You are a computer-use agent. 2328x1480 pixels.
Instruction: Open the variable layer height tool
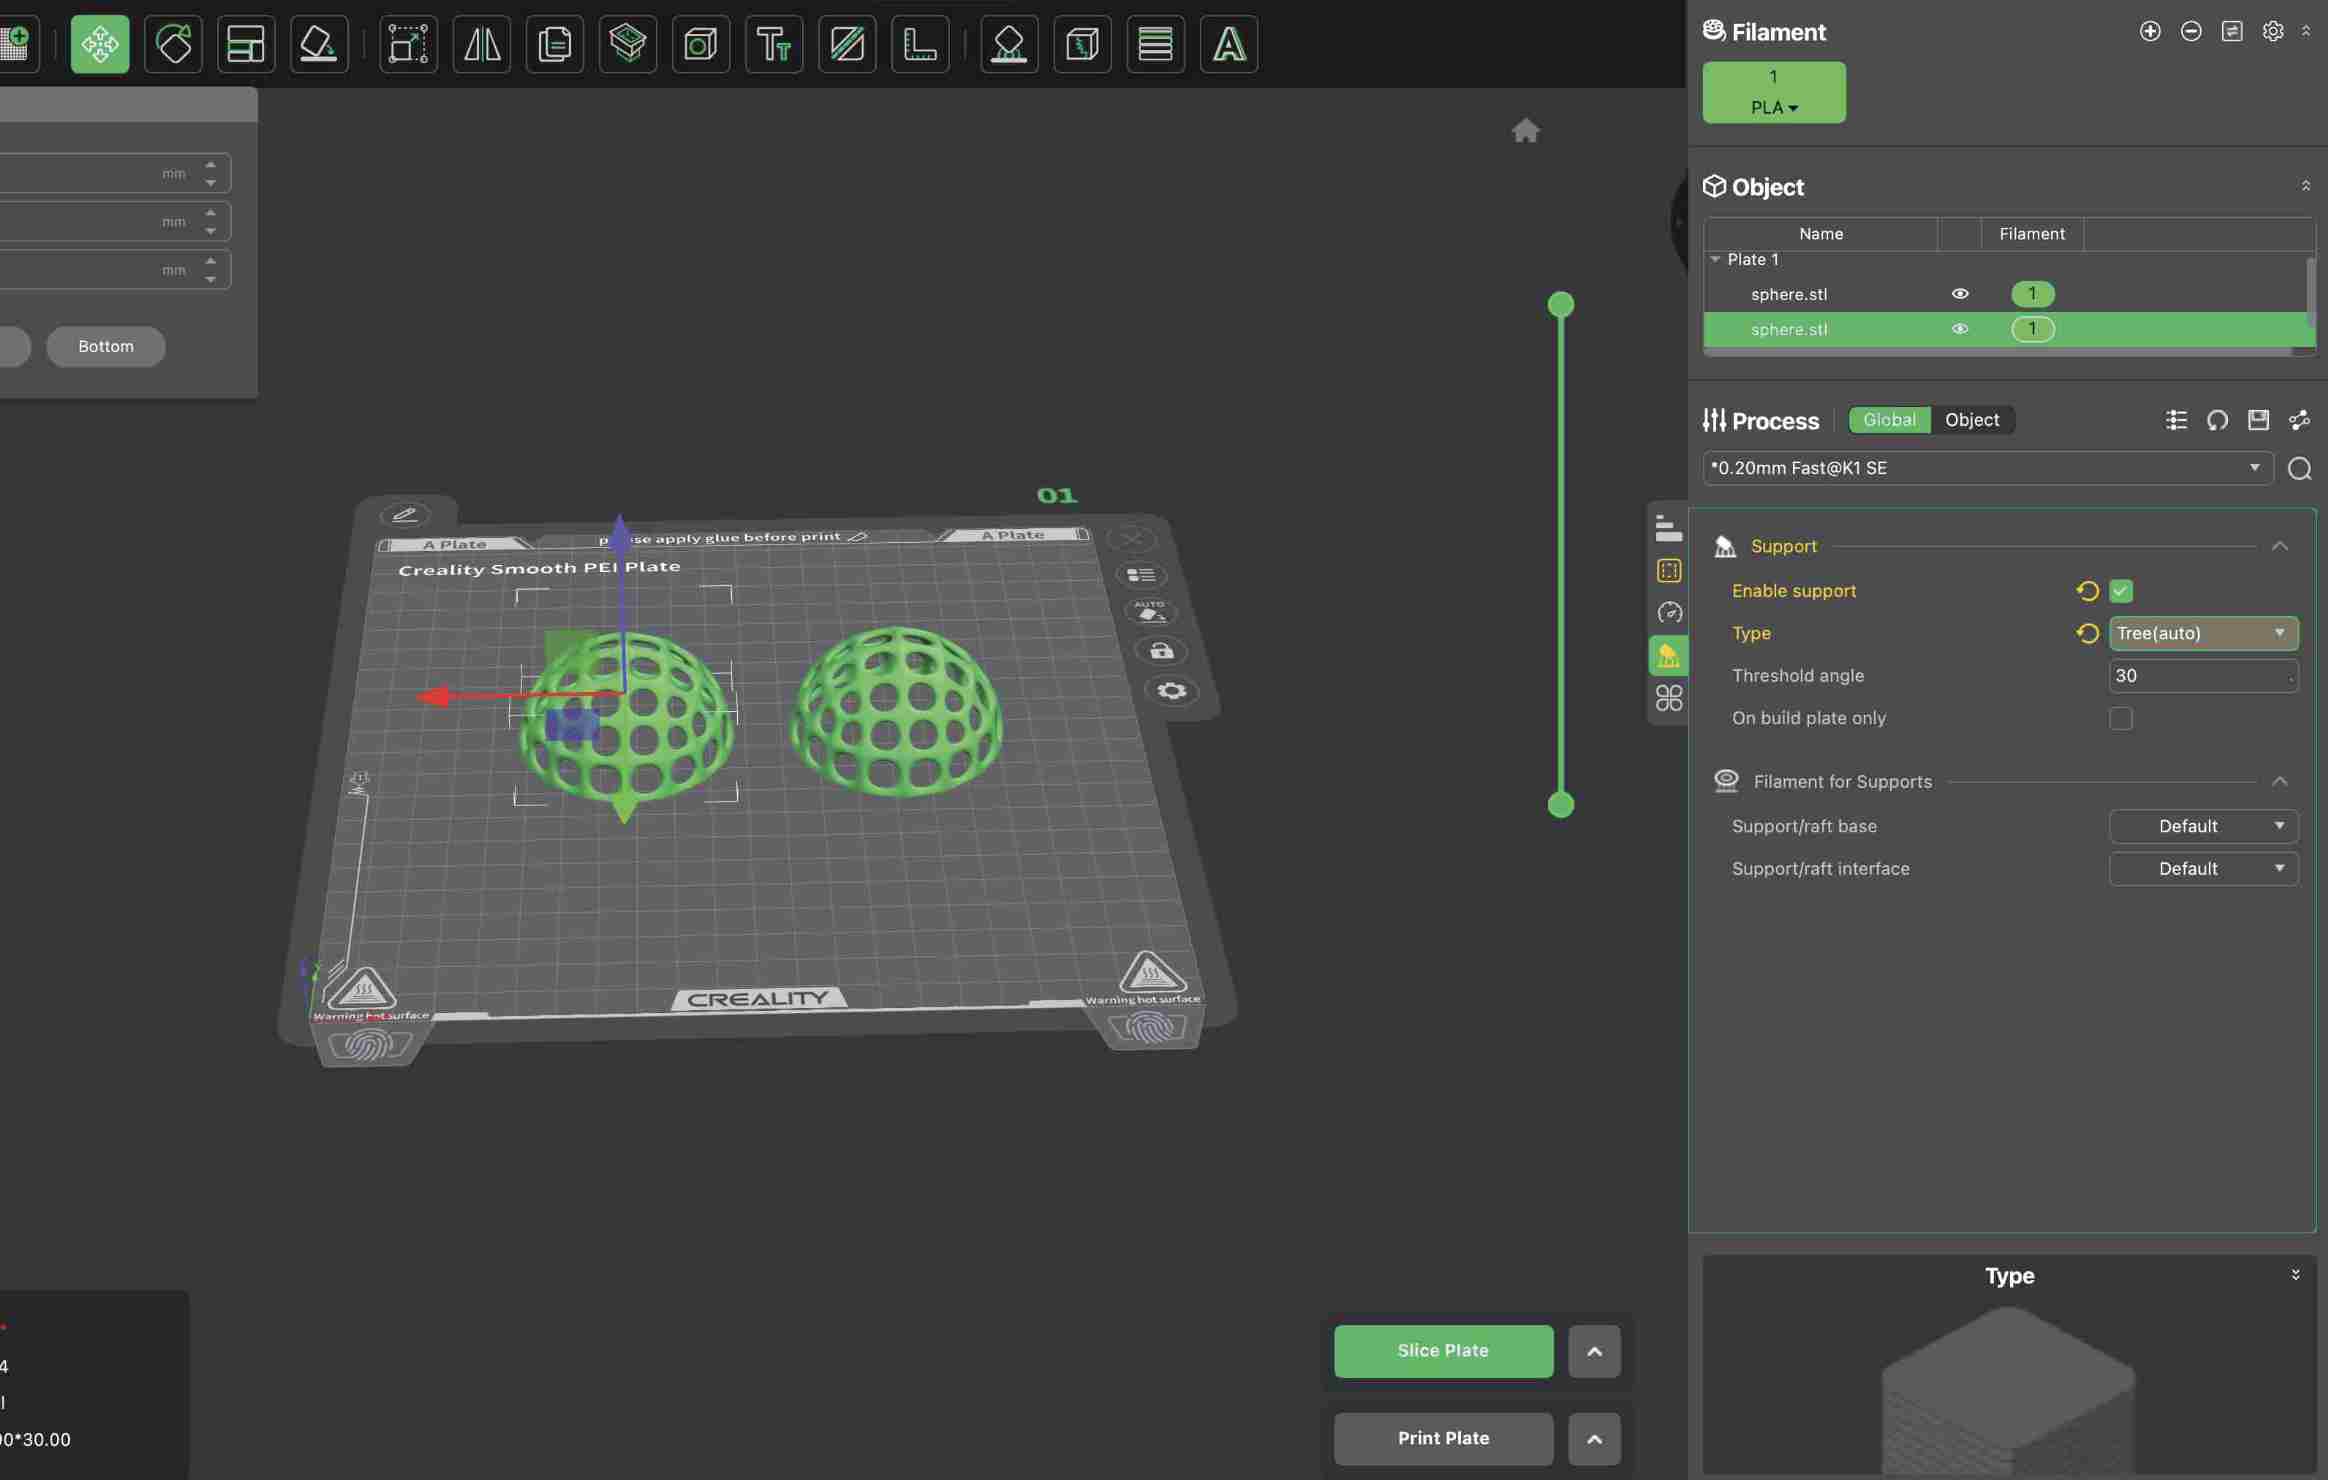(1155, 43)
